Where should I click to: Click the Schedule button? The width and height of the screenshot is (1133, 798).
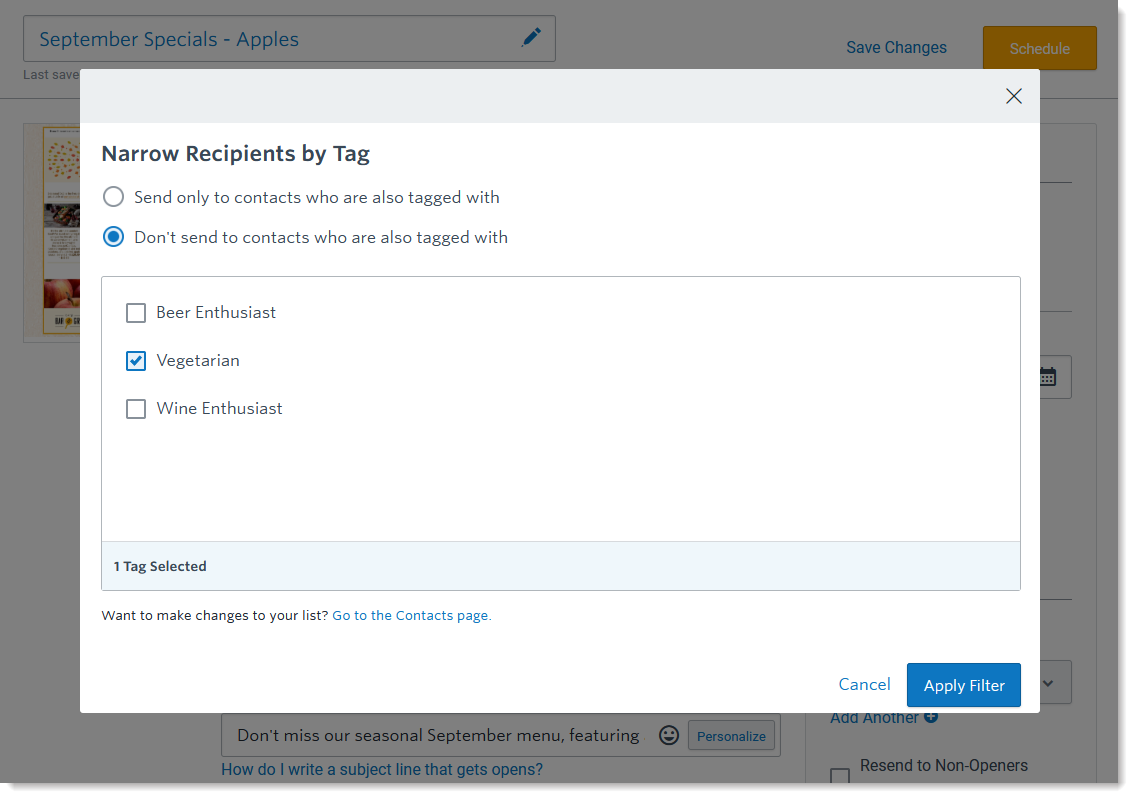coord(1039,48)
